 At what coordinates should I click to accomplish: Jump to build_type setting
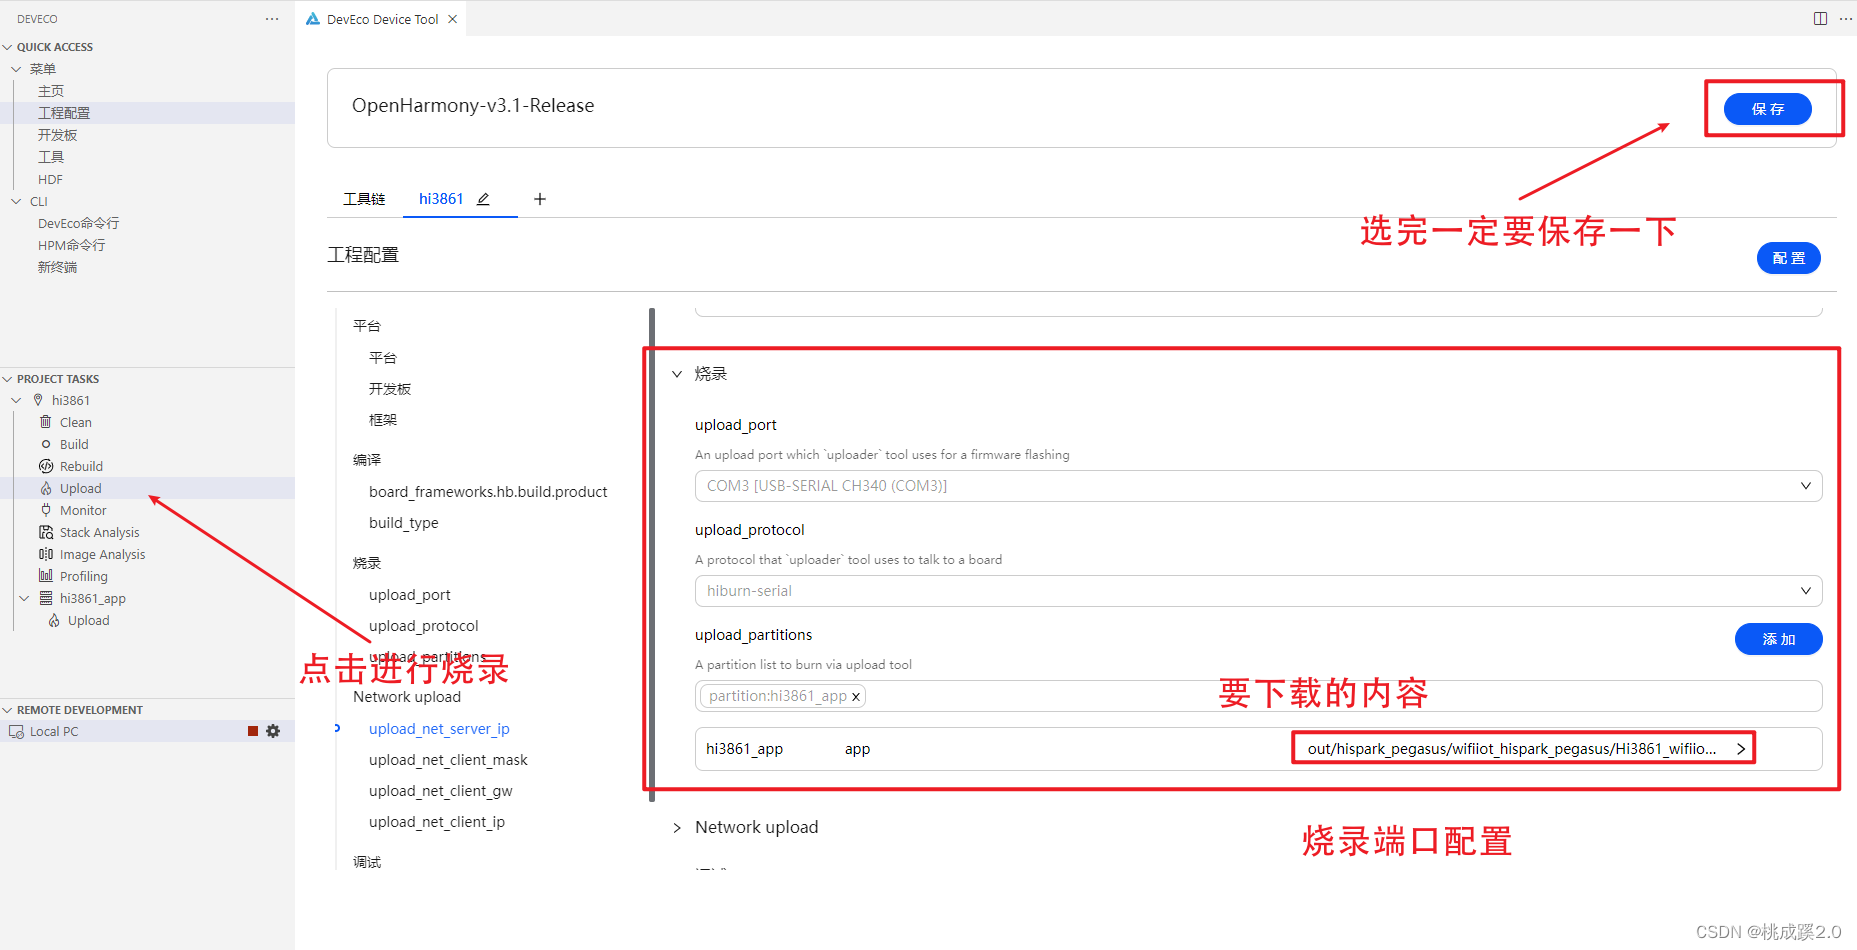point(403,523)
